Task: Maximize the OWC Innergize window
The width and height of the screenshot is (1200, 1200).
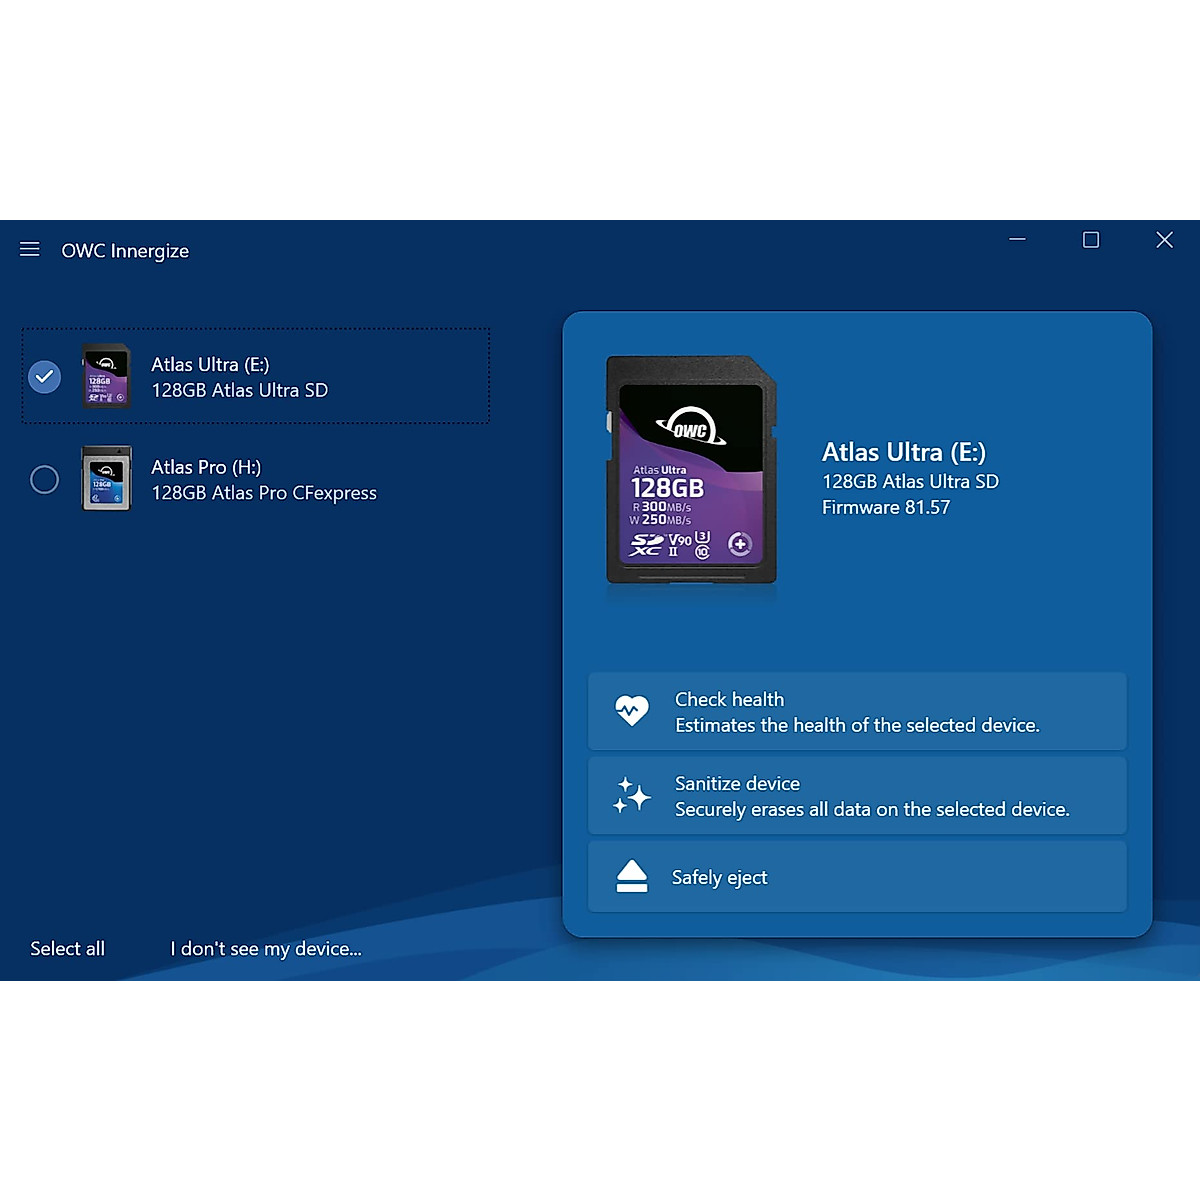Action: [1091, 240]
